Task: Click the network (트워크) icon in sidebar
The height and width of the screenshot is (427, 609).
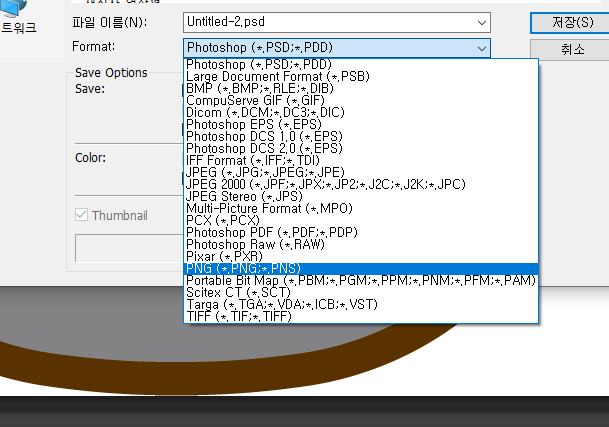Action: (16, 19)
